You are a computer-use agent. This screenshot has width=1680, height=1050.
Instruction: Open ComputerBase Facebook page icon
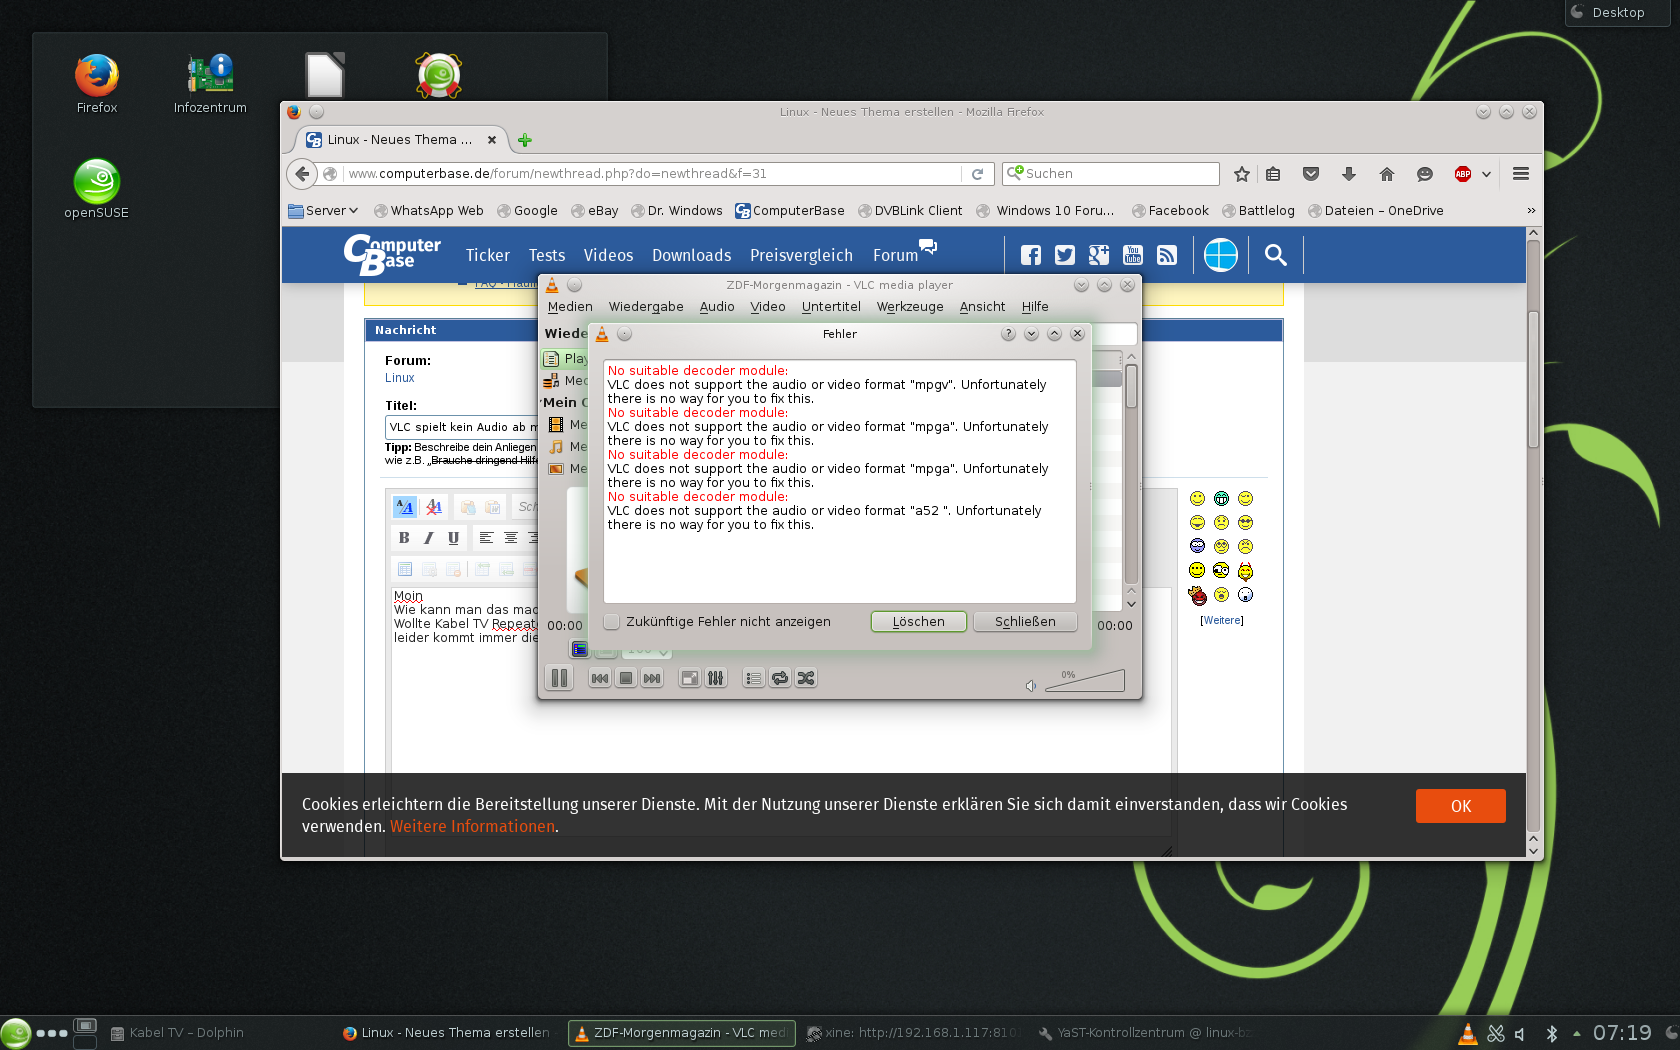(1031, 255)
